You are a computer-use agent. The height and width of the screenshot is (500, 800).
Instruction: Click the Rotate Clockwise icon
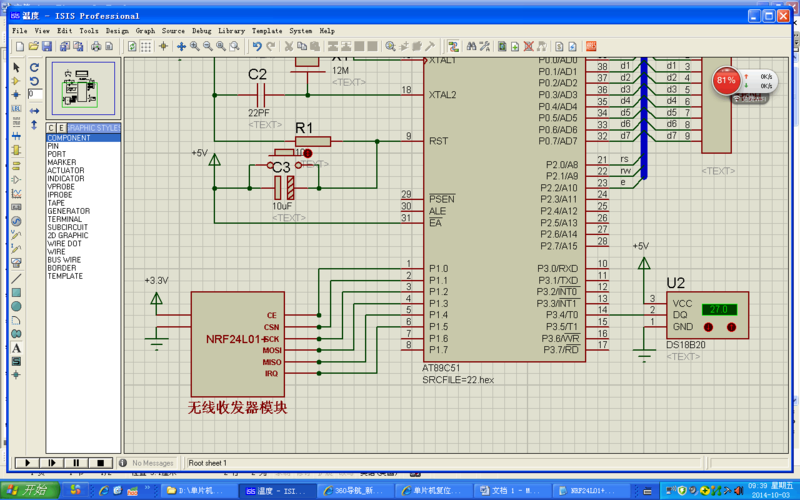point(34,67)
